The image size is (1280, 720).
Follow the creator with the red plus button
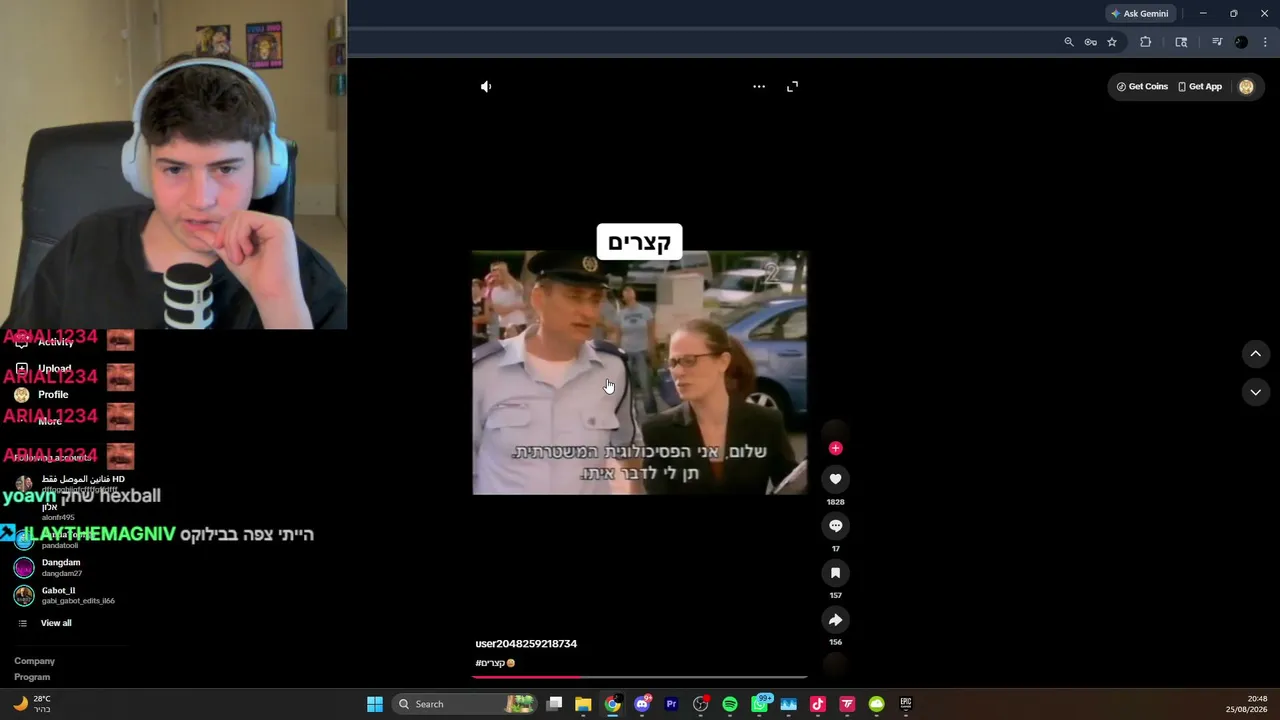(x=835, y=448)
